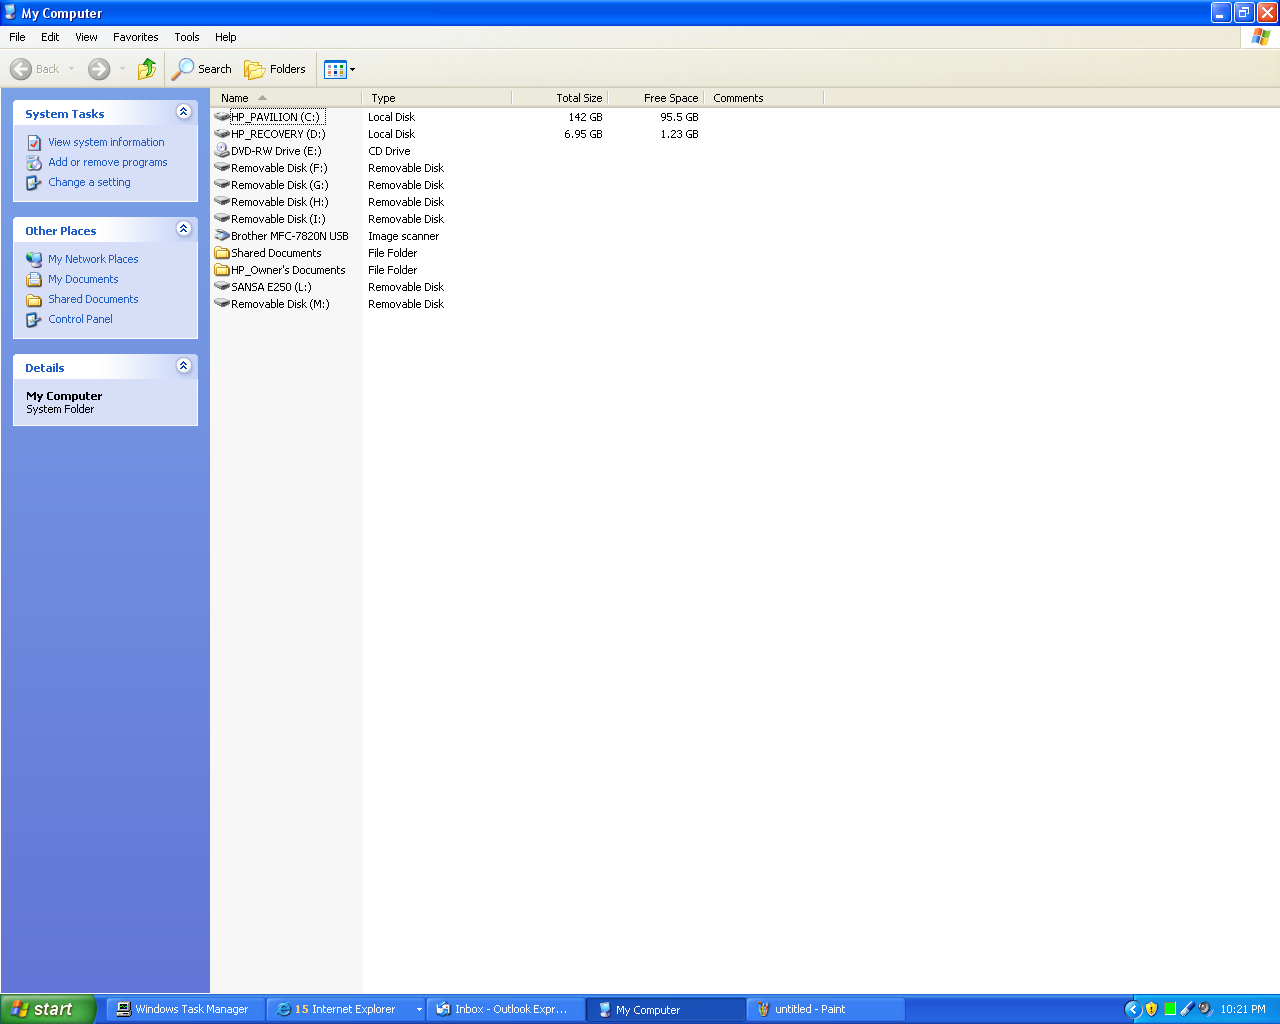Open the Tools menu
The width and height of the screenshot is (1280, 1024).
[x=187, y=37]
